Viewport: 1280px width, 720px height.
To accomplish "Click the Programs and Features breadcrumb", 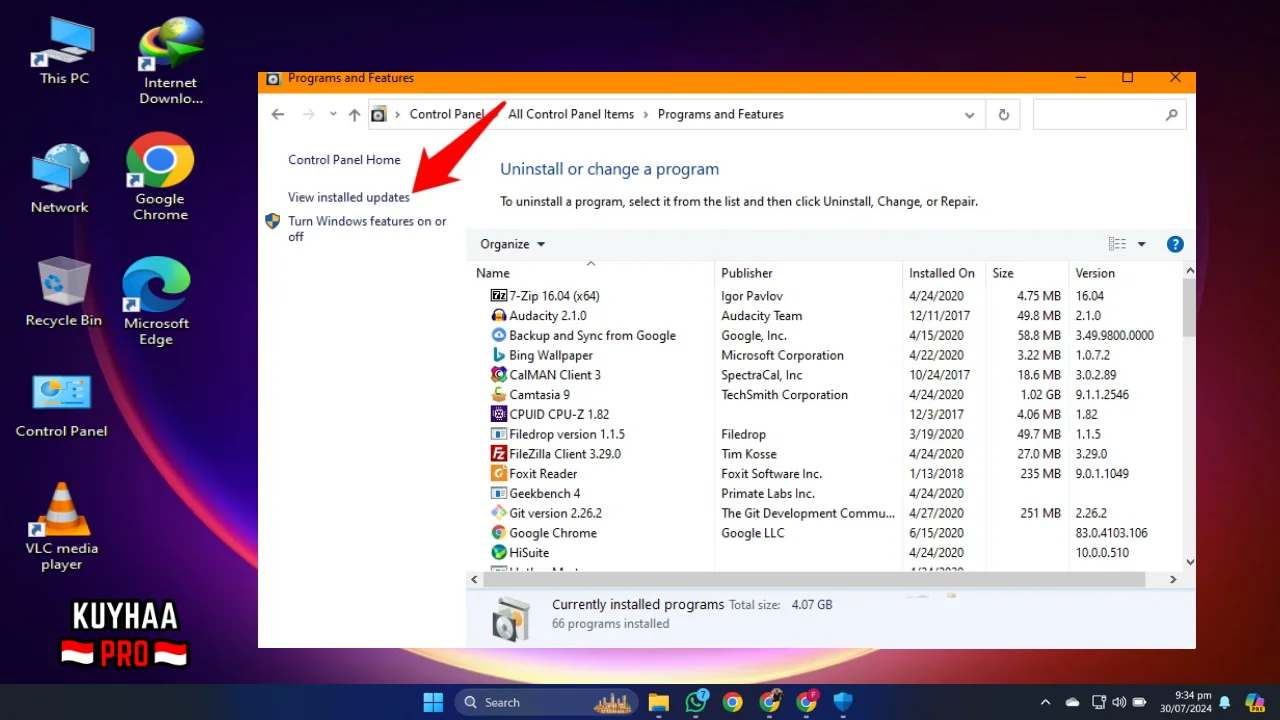I will [721, 114].
